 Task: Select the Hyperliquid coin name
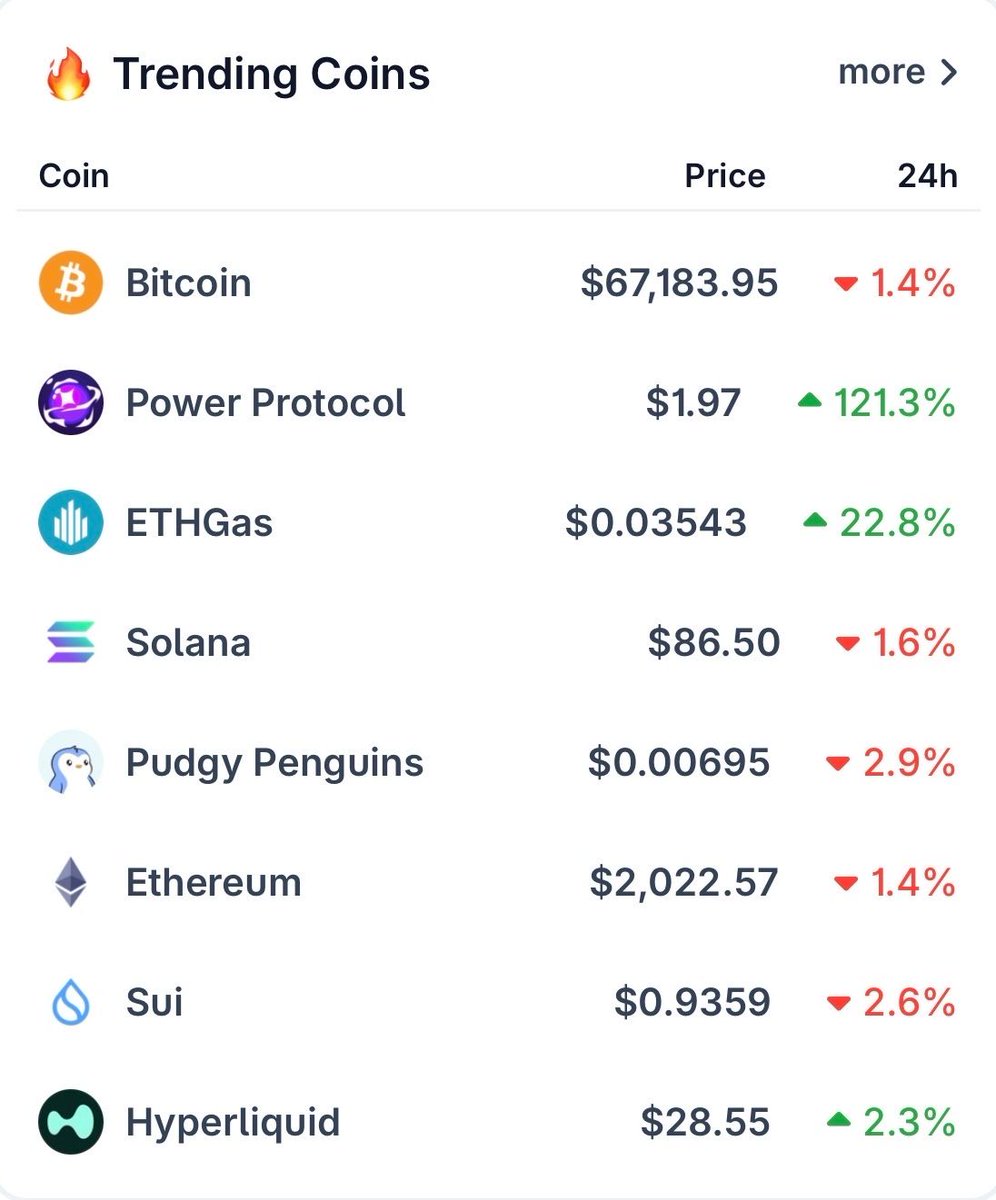point(232,1122)
